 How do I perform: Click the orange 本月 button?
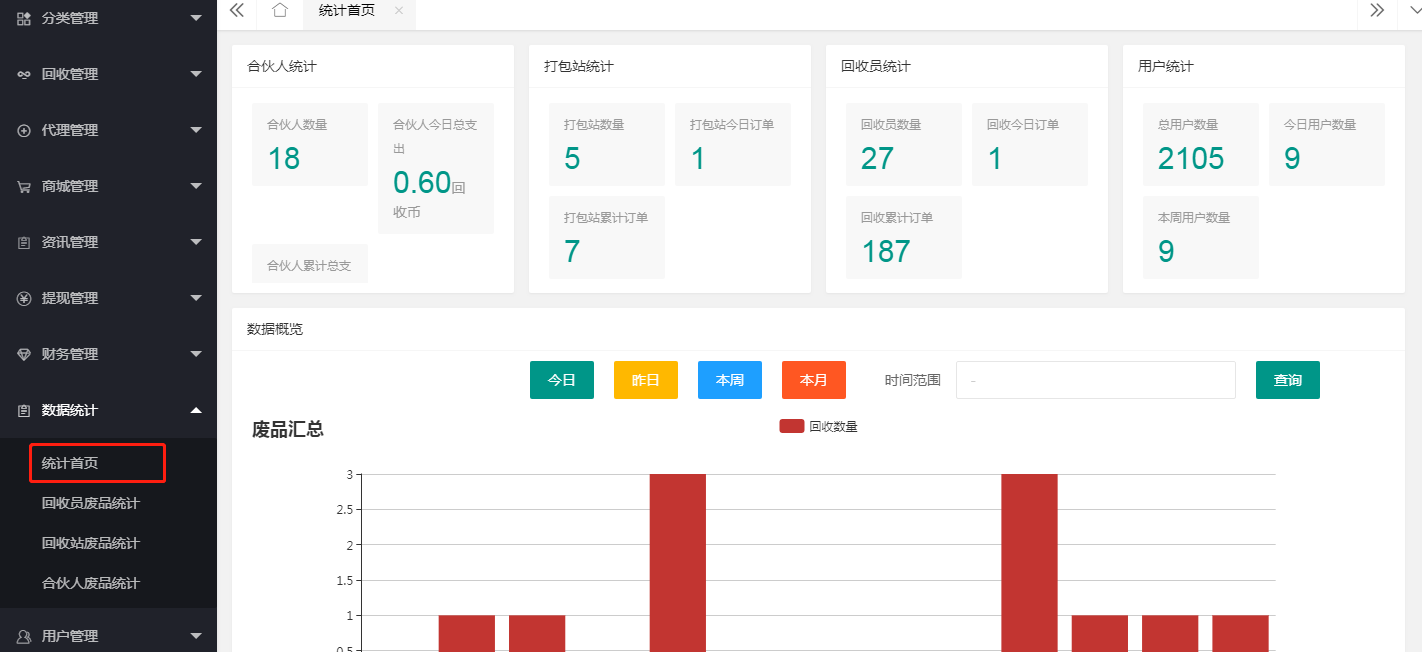coord(814,380)
